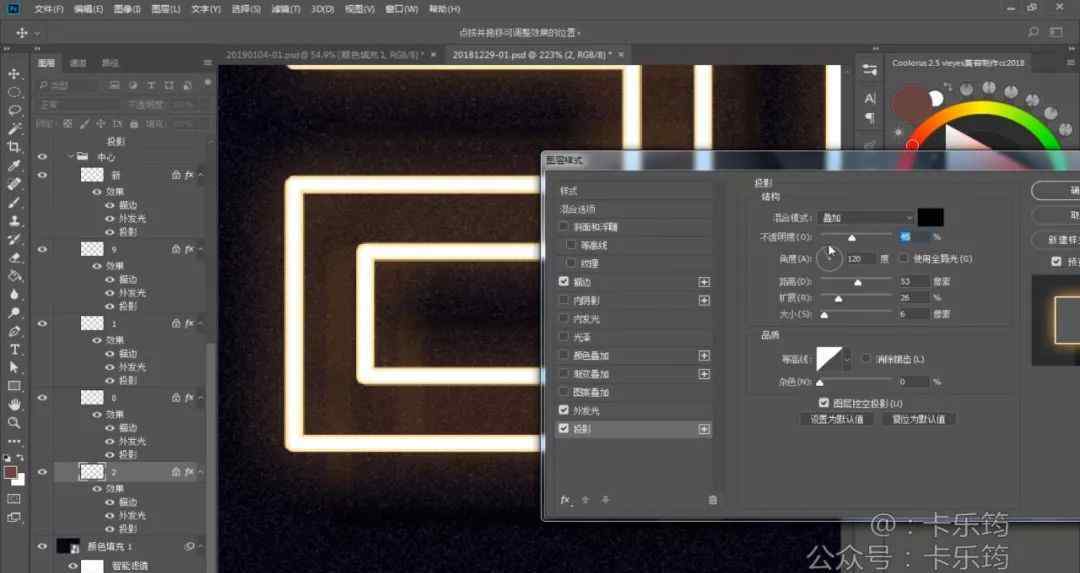Click the fx icon in Layer Style dialog
1080x573 pixels.
[565, 500]
